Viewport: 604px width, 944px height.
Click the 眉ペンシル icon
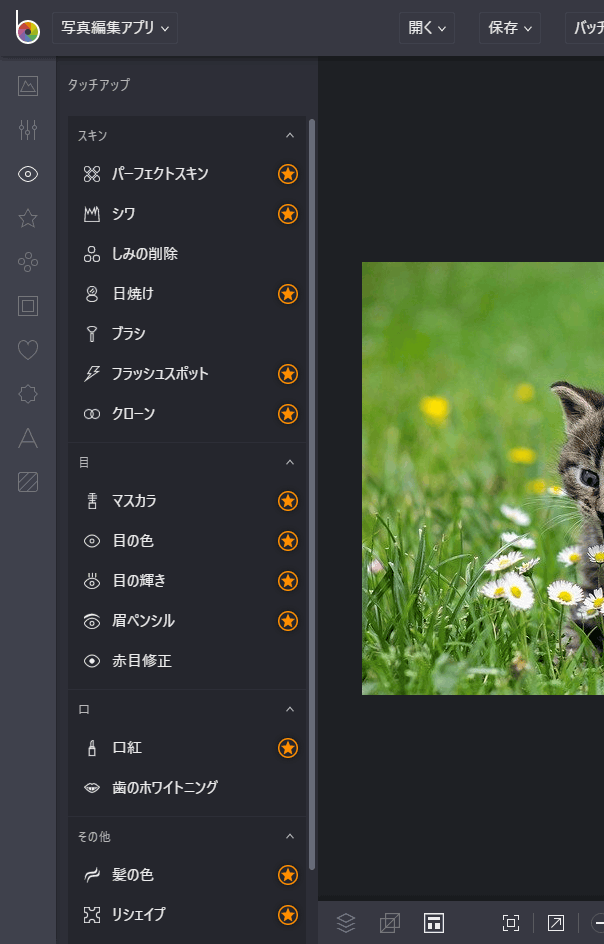coord(92,621)
